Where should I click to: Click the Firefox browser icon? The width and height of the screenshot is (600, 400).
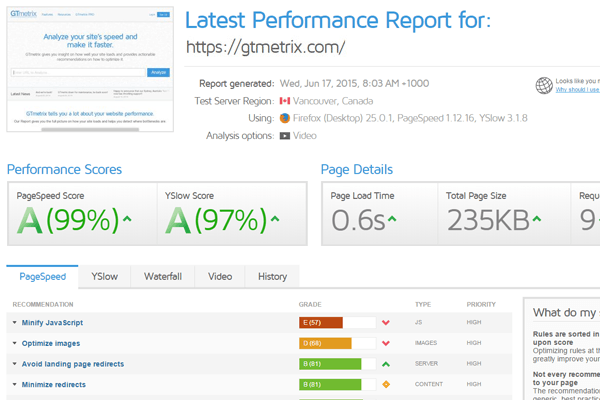pos(285,118)
